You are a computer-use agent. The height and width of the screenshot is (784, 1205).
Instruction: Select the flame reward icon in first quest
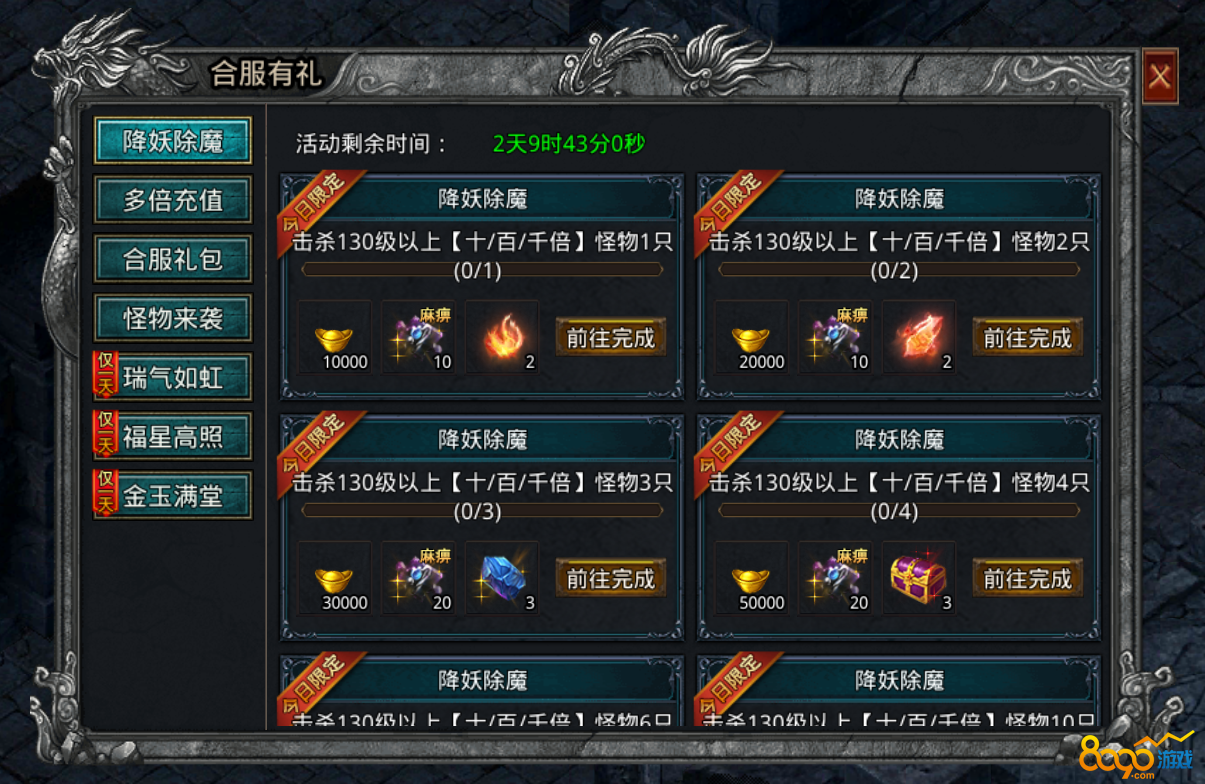pyautogui.click(x=502, y=337)
